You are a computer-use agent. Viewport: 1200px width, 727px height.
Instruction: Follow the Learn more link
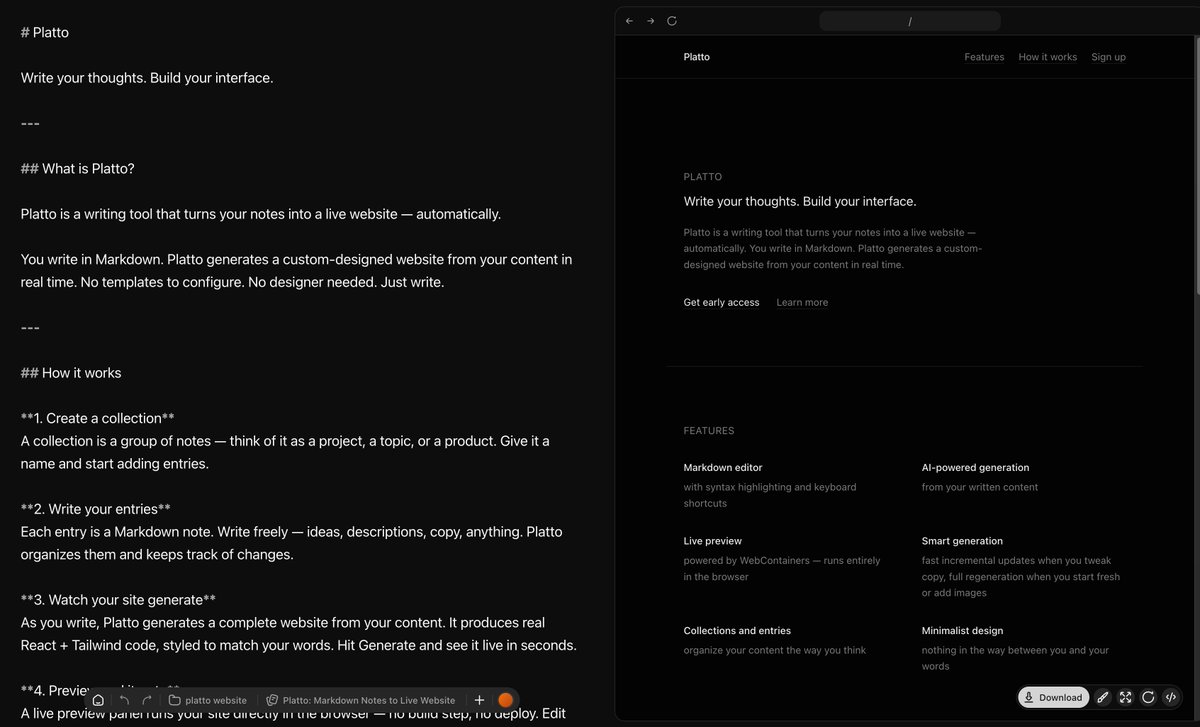click(802, 302)
